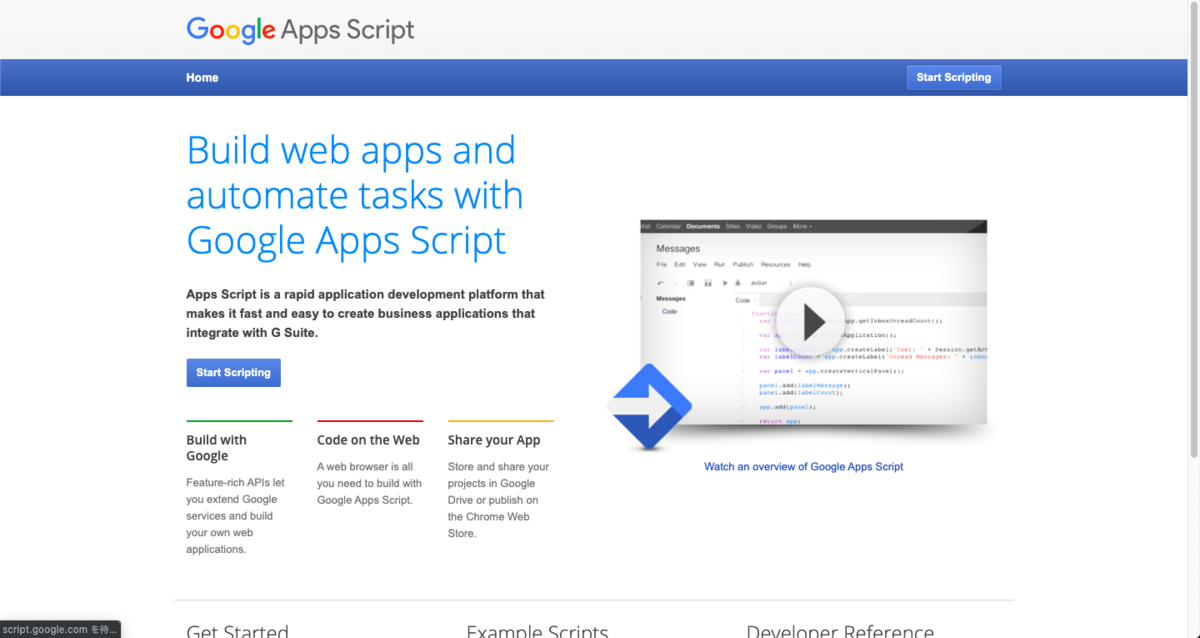1200x638 pixels.
Task: Click the "rapid application development platform" paragraph
Action: [x=365, y=314]
